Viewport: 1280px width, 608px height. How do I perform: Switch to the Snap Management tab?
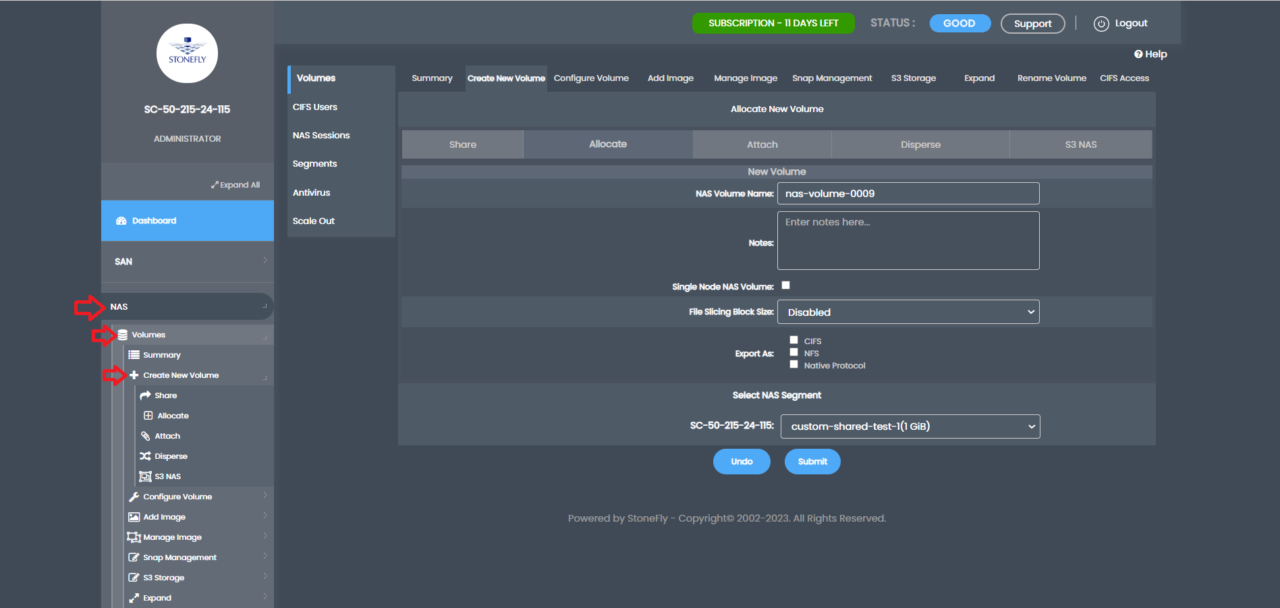[831, 78]
